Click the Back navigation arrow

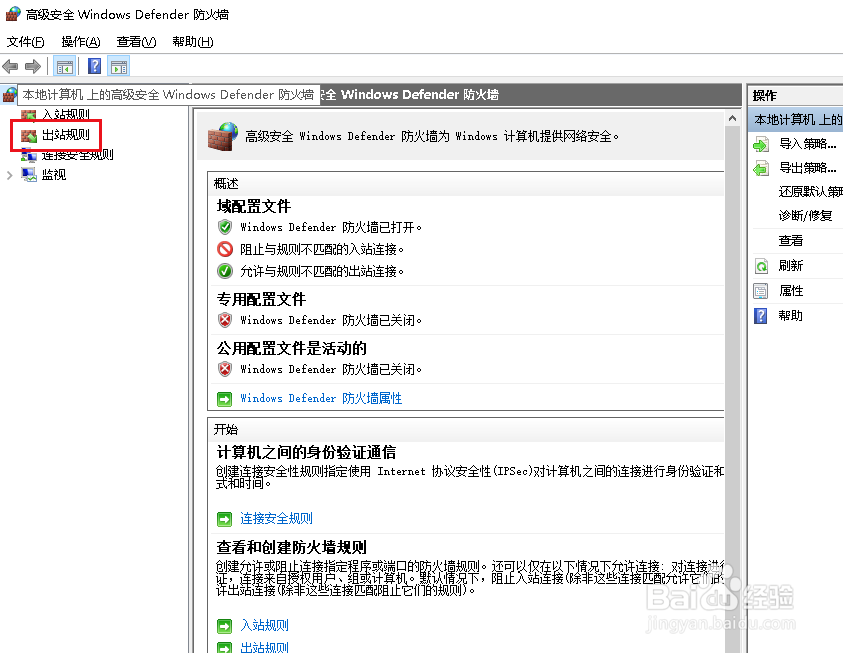(x=10, y=66)
